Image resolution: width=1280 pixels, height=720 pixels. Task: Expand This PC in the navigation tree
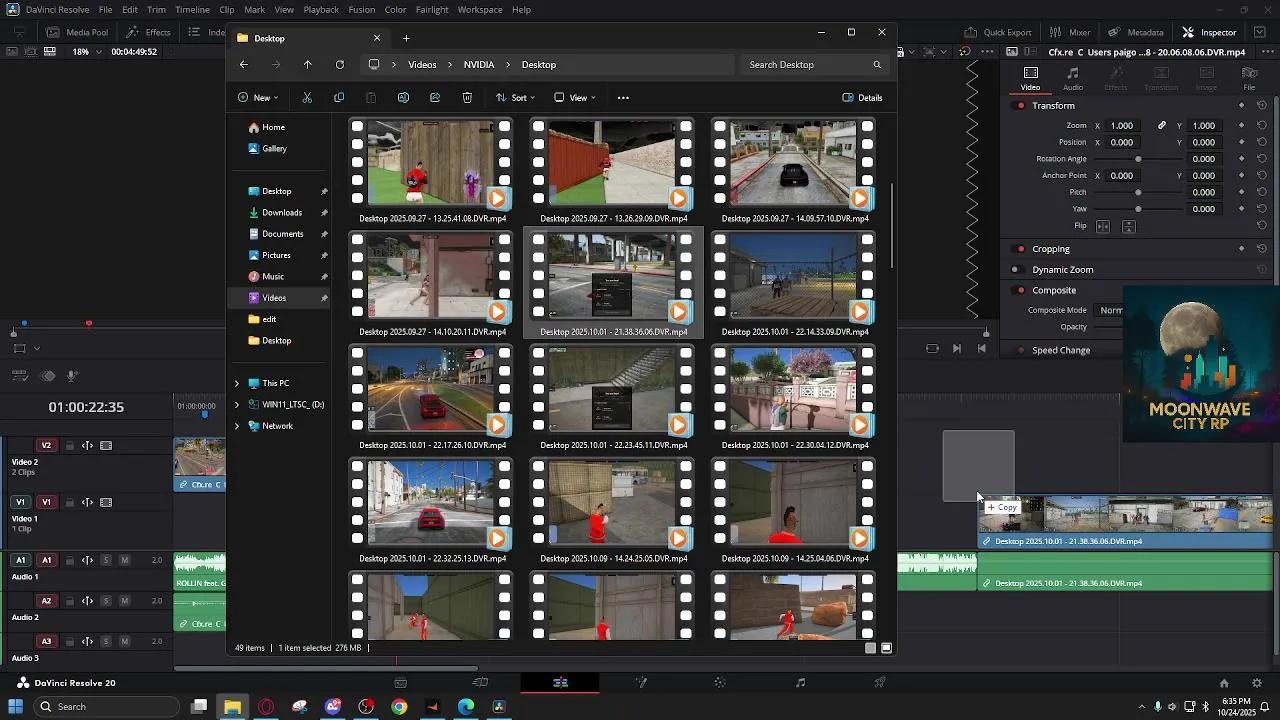(x=237, y=383)
